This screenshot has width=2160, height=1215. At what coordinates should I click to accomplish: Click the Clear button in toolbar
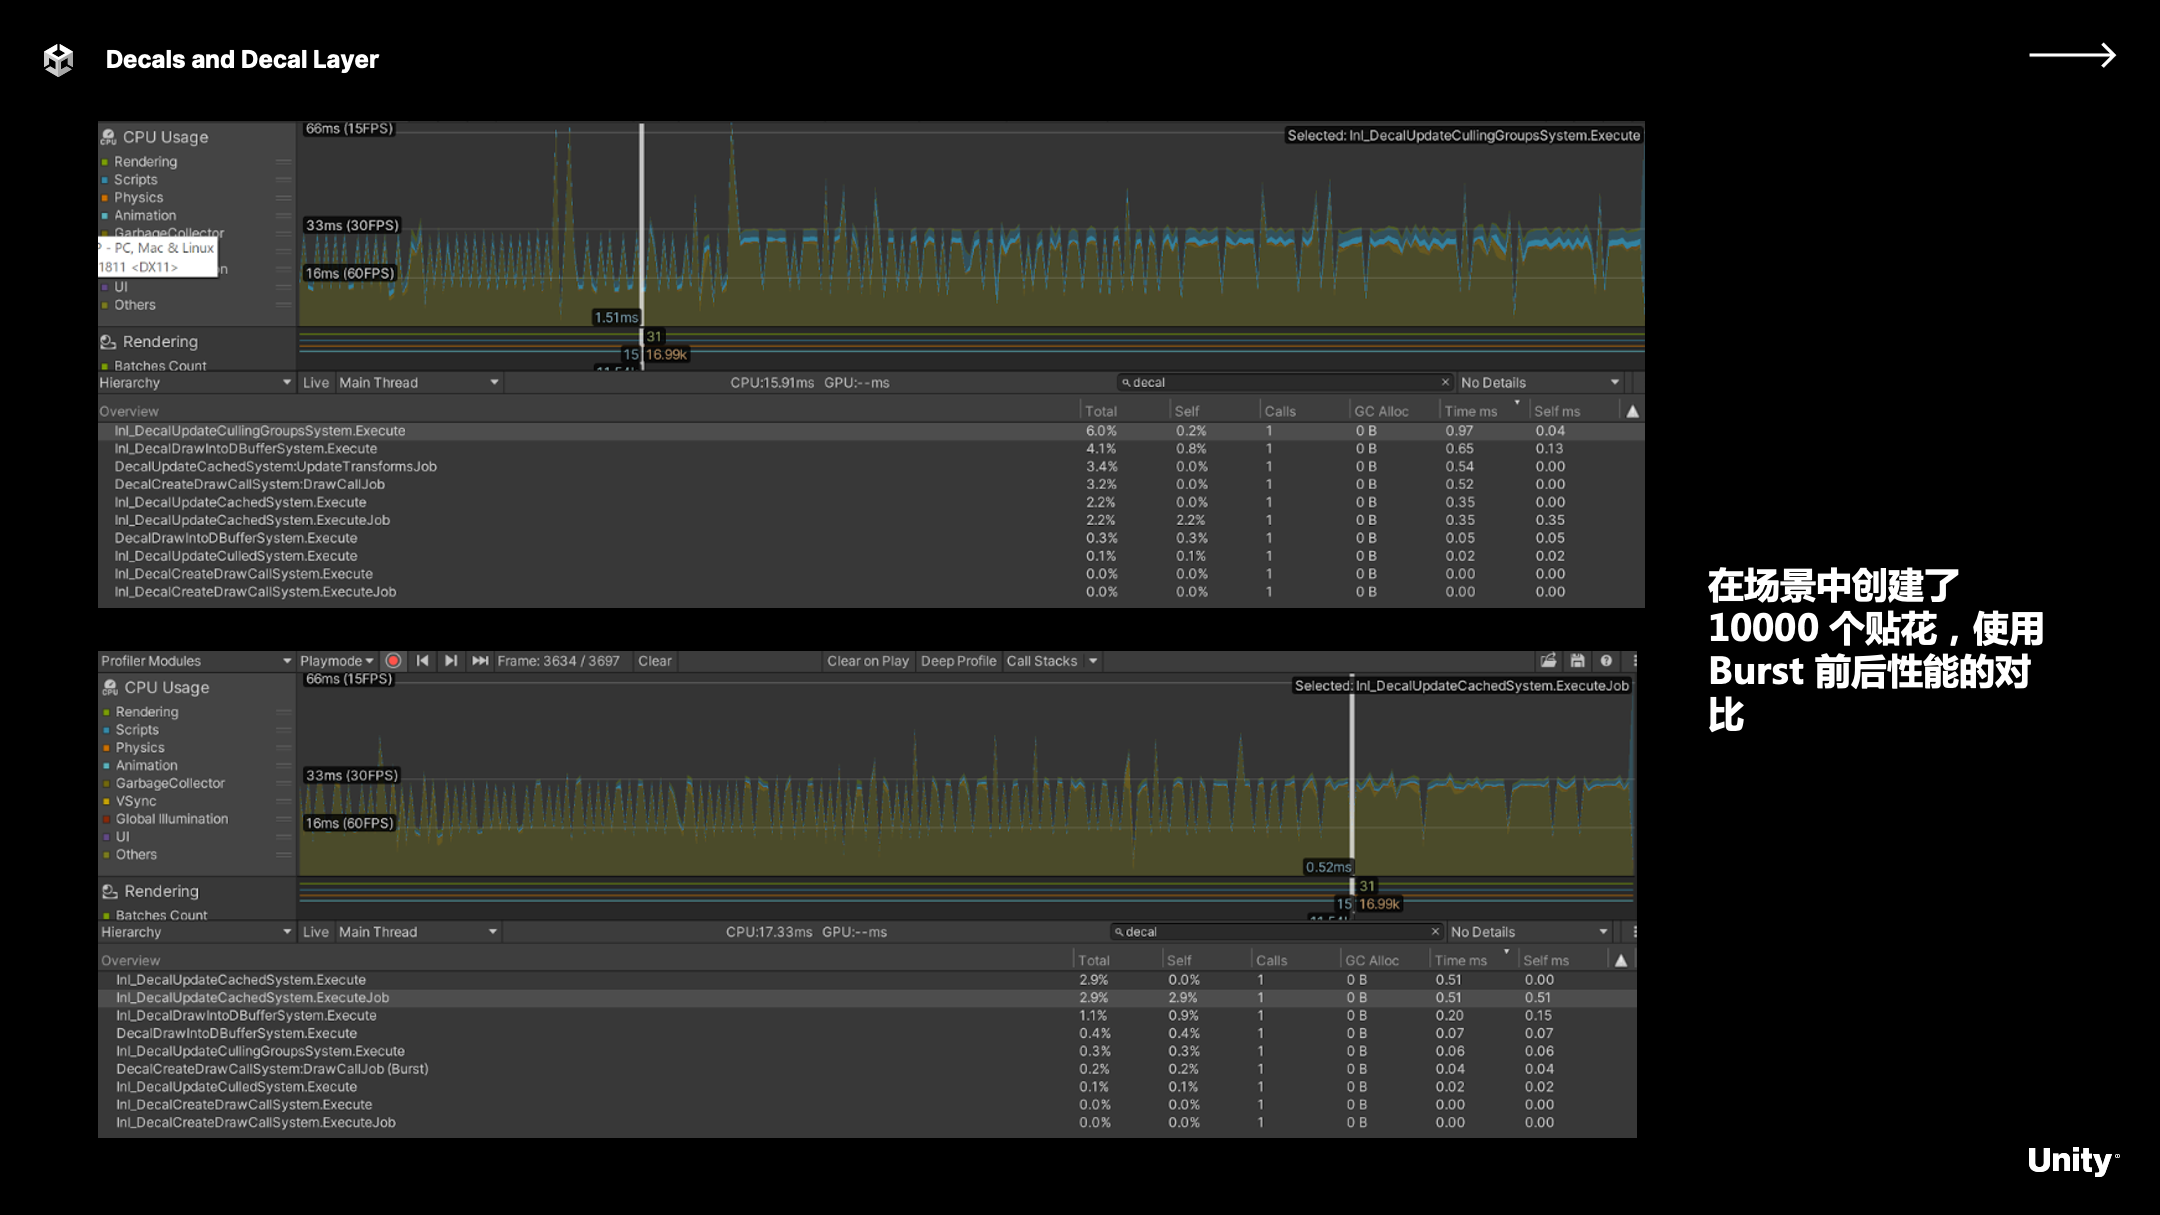[655, 661]
